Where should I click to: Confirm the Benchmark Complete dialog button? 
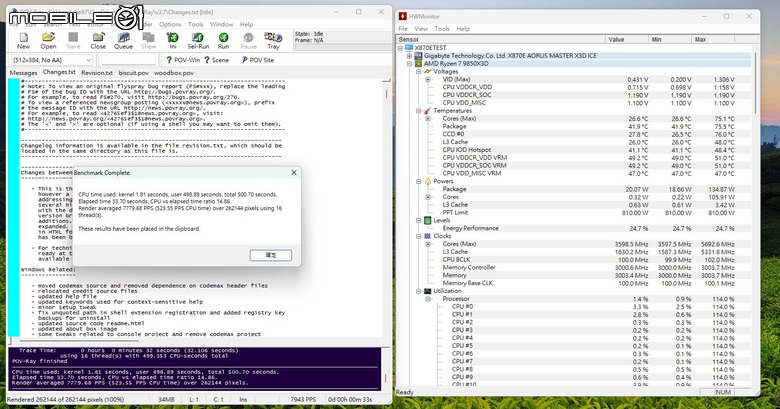coord(271,255)
